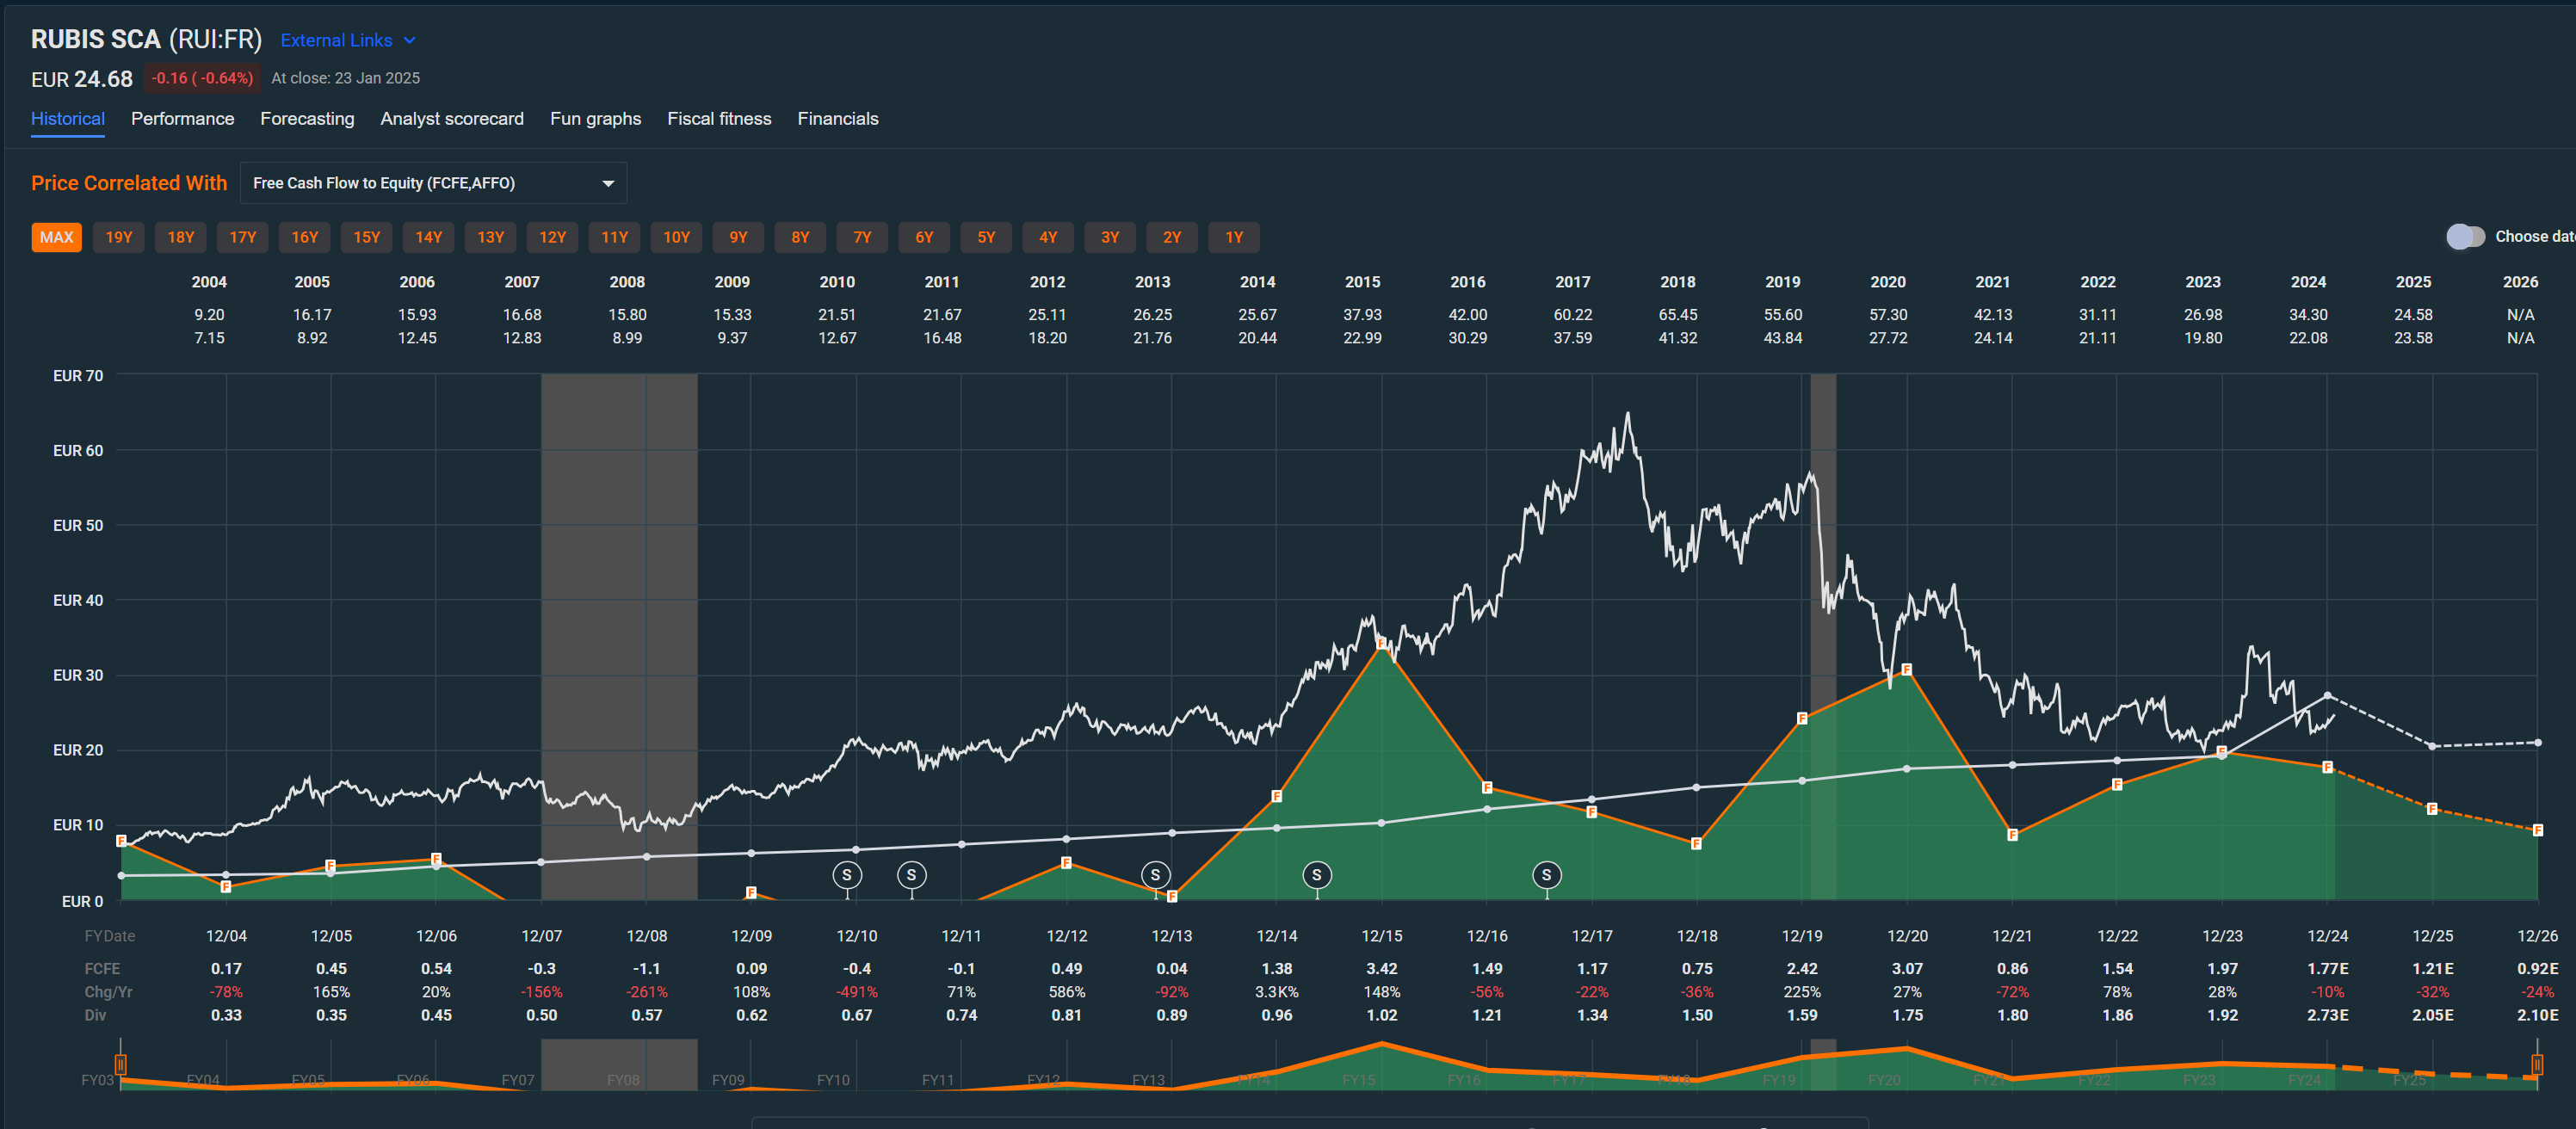Click the F data marker at 12/20
The height and width of the screenshot is (1129, 2576).
coord(1907,669)
